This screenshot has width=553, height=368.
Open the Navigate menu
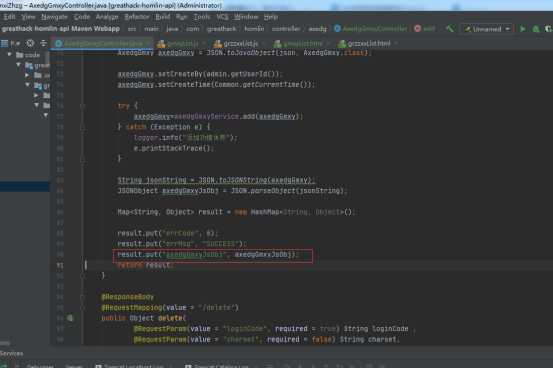tap(54, 17)
